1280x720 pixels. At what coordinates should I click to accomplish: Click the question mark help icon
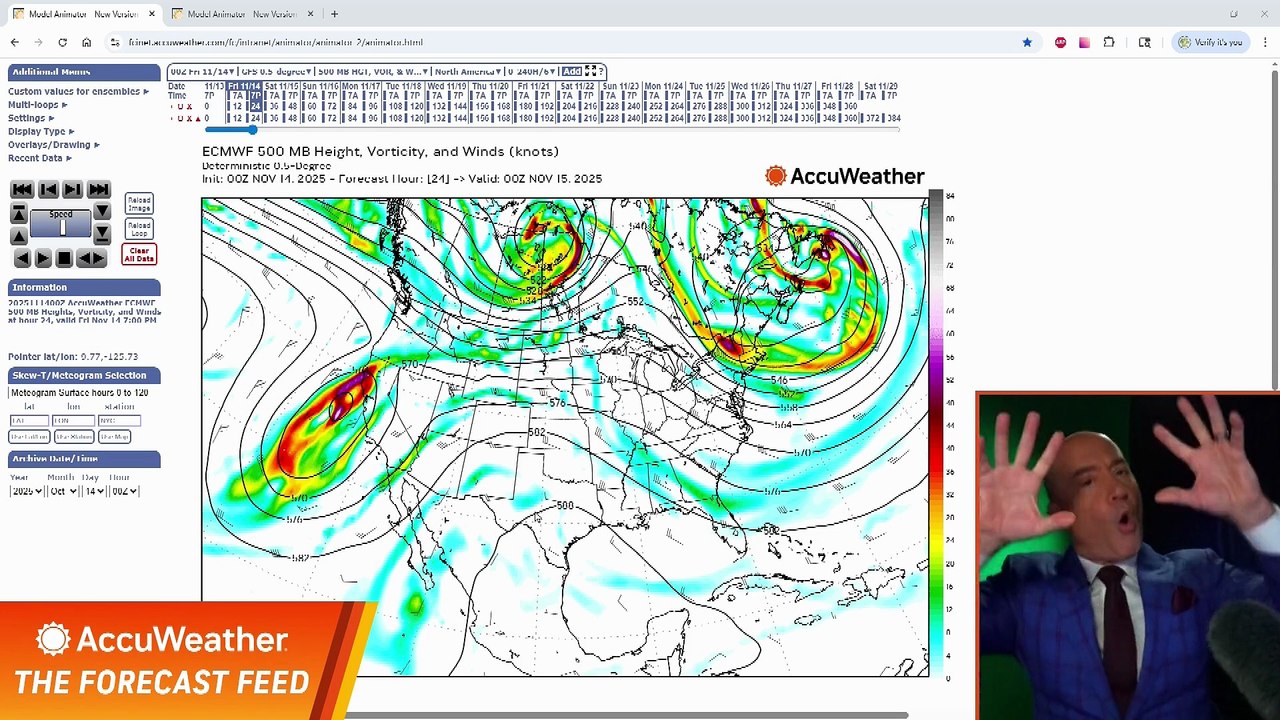601,71
